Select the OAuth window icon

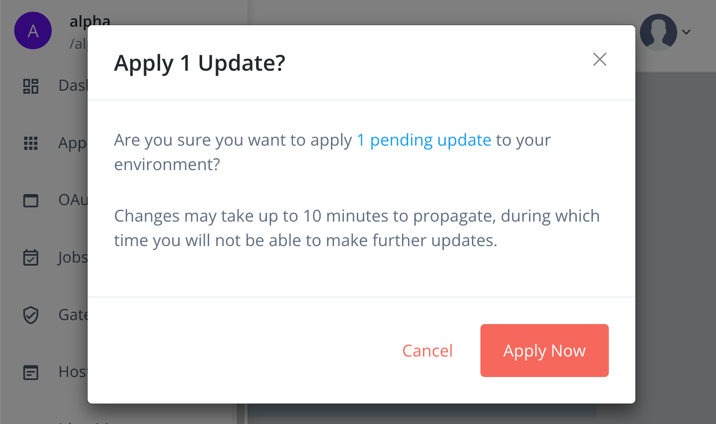click(31, 200)
